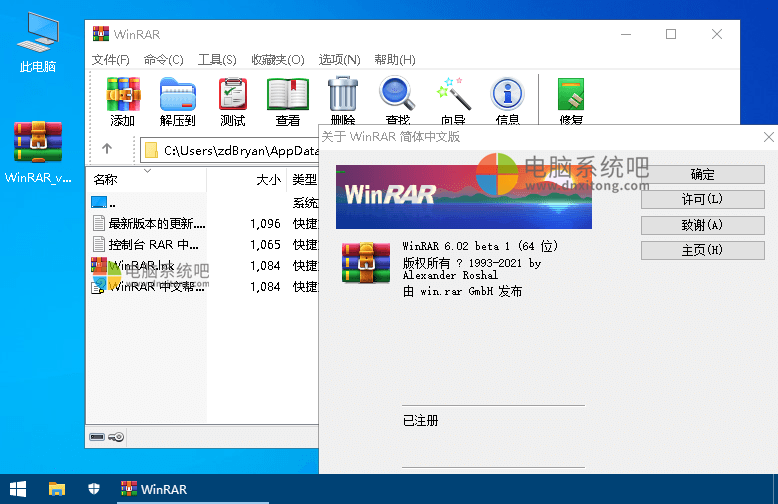This screenshot has height=504, width=778.
Task: Open the 命令(C) menu
Action: (x=164, y=60)
